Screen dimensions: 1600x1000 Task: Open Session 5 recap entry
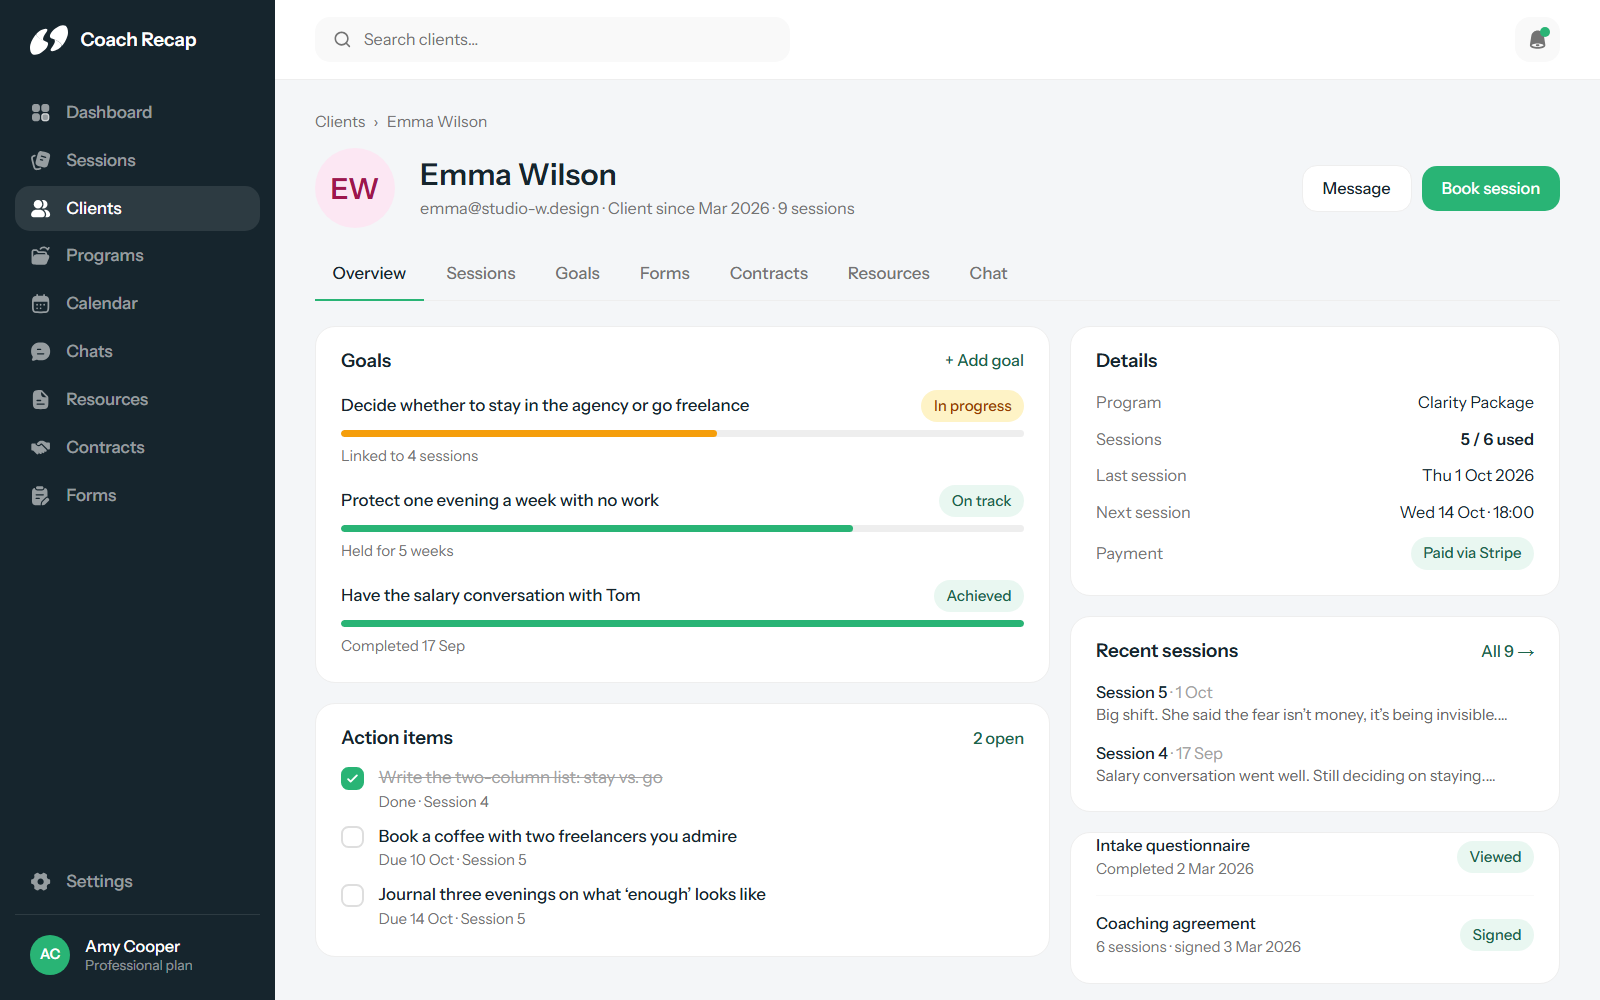click(1314, 703)
